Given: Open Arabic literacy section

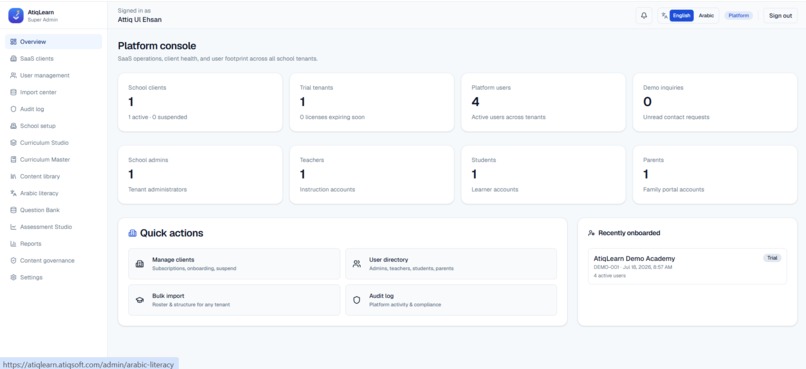Looking at the screenshot, I should tap(53, 193).
